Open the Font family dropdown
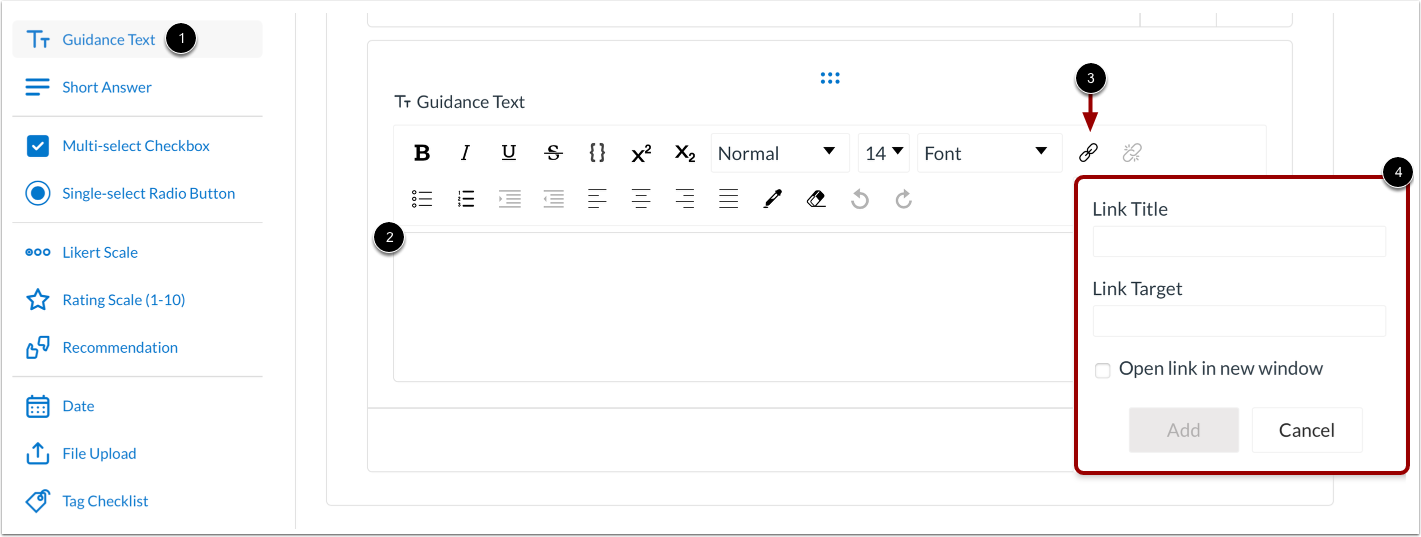Screen dimensions: 1421x537 point(990,153)
